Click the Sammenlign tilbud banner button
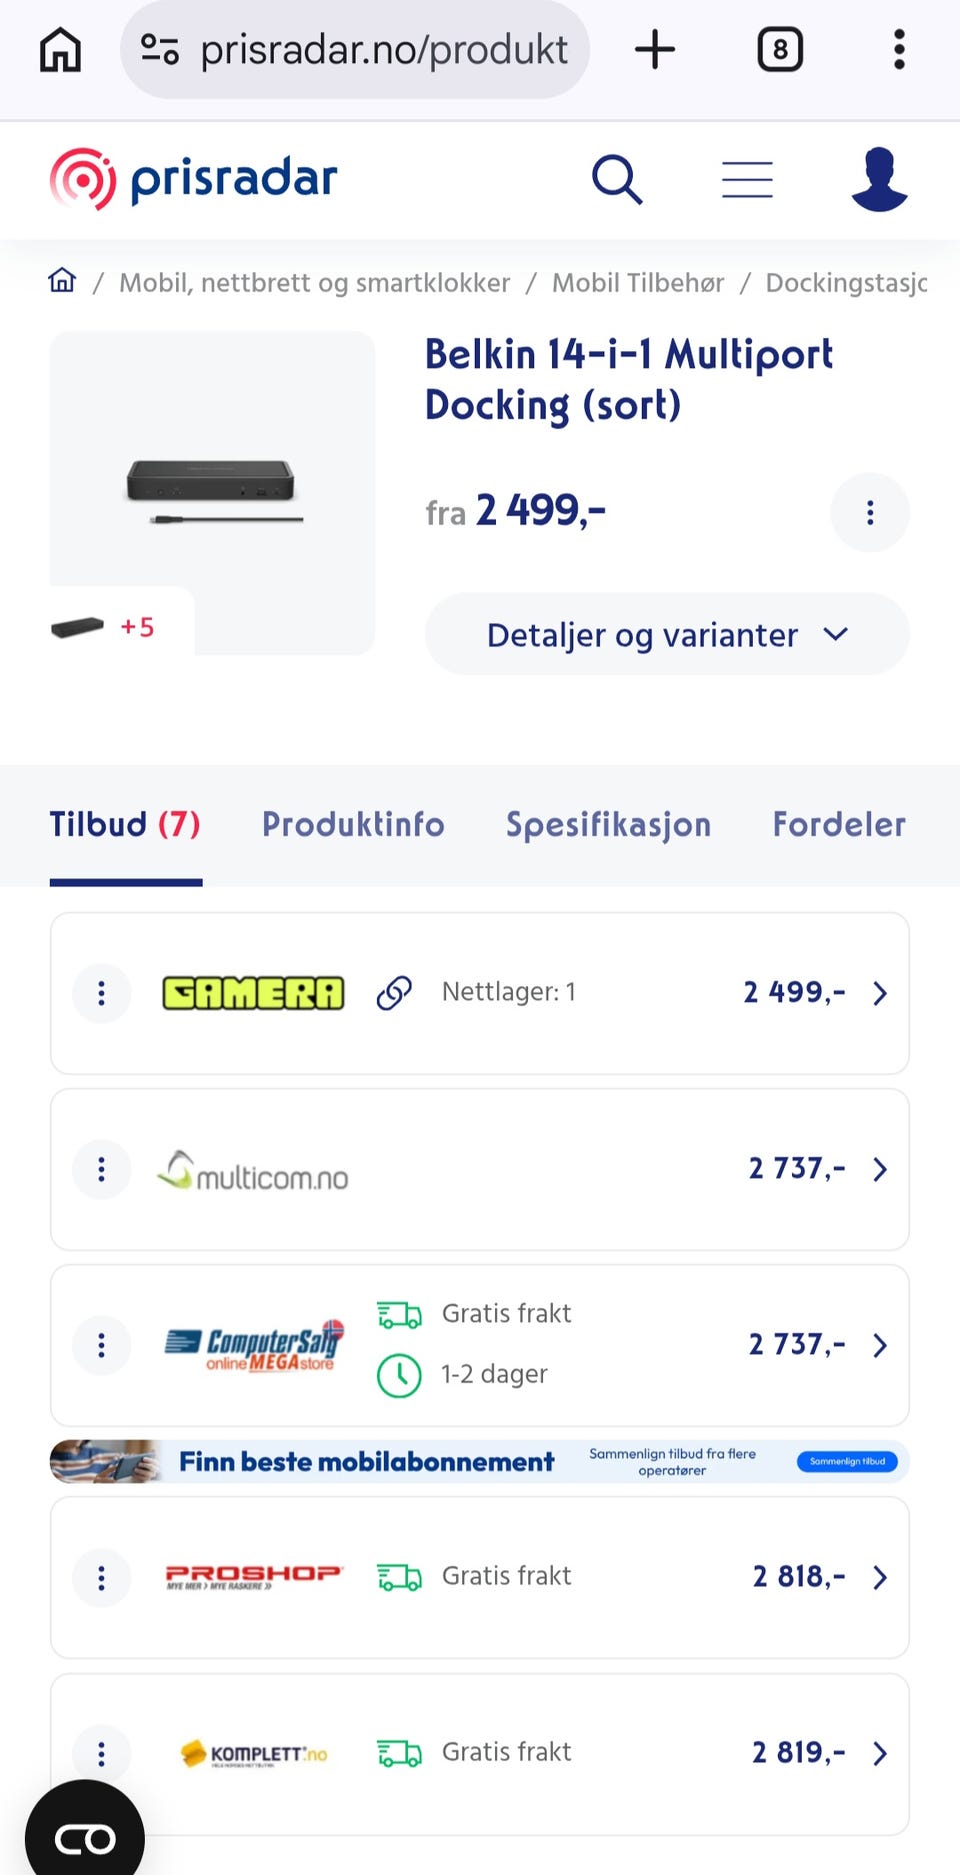This screenshot has width=960, height=1875. (x=847, y=1461)
